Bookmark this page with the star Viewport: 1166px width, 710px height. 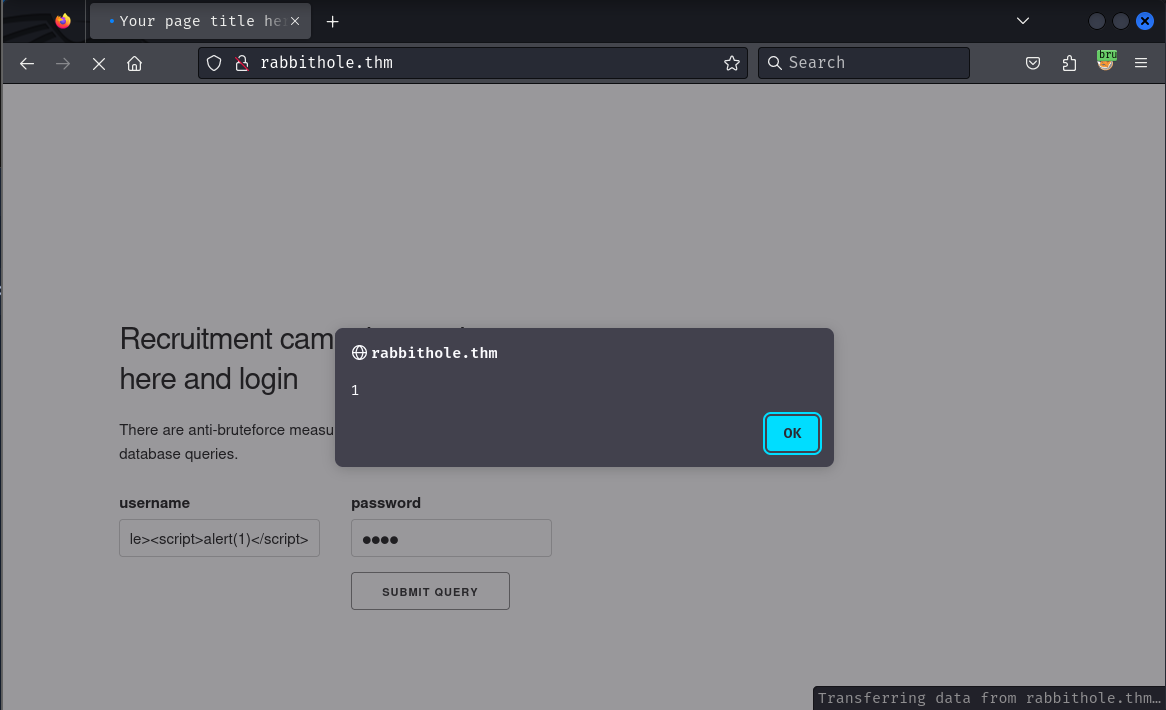pos(732,63)
